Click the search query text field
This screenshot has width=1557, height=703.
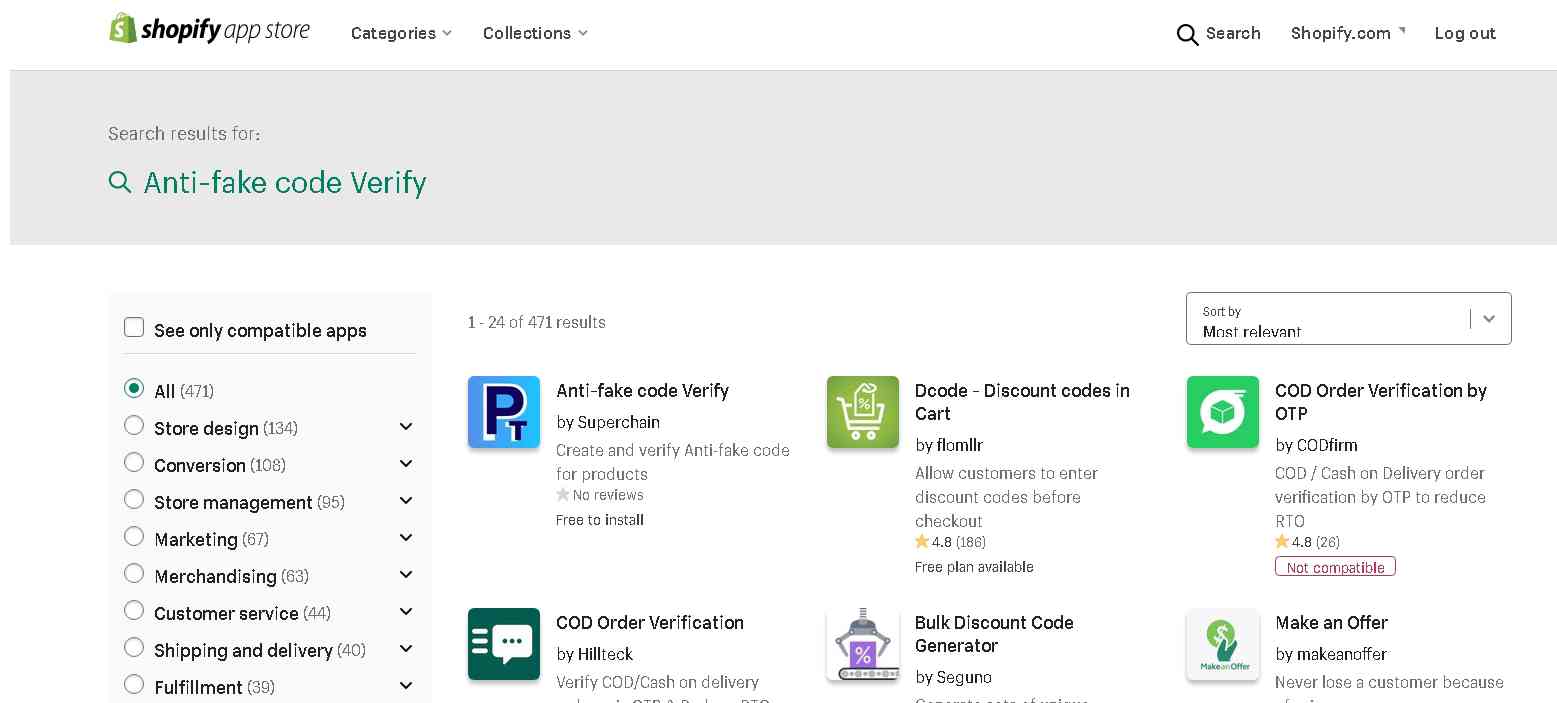point(284,183)
